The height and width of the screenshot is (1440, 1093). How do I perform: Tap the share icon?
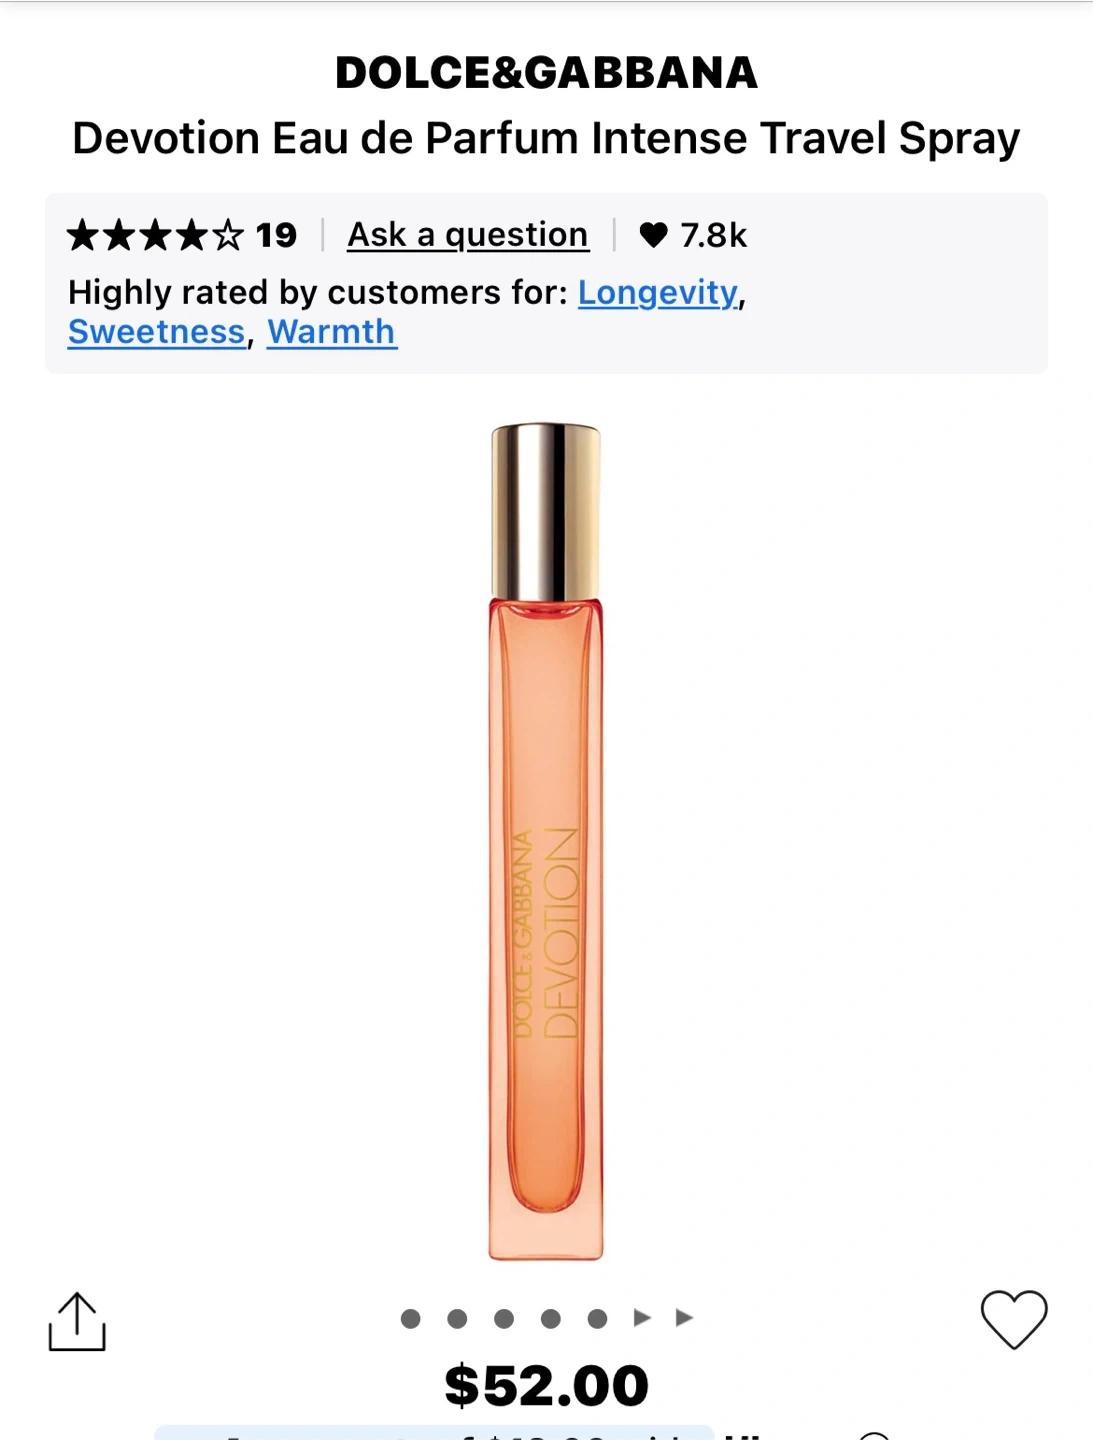(x=77, y=1321)
